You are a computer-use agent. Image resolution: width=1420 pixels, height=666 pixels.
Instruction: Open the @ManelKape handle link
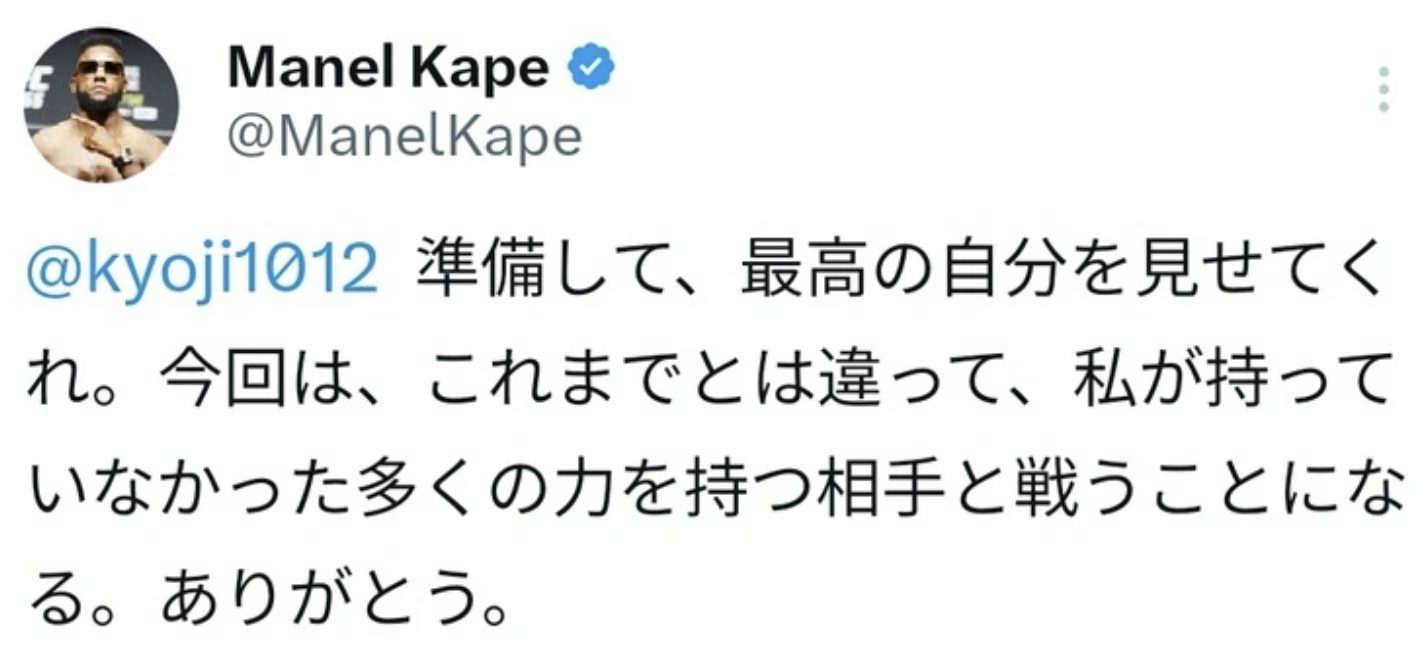(404, 135)
